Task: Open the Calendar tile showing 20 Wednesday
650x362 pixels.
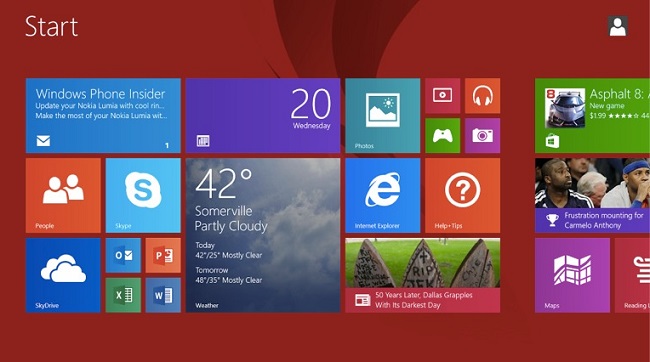Action: [263, 116]
